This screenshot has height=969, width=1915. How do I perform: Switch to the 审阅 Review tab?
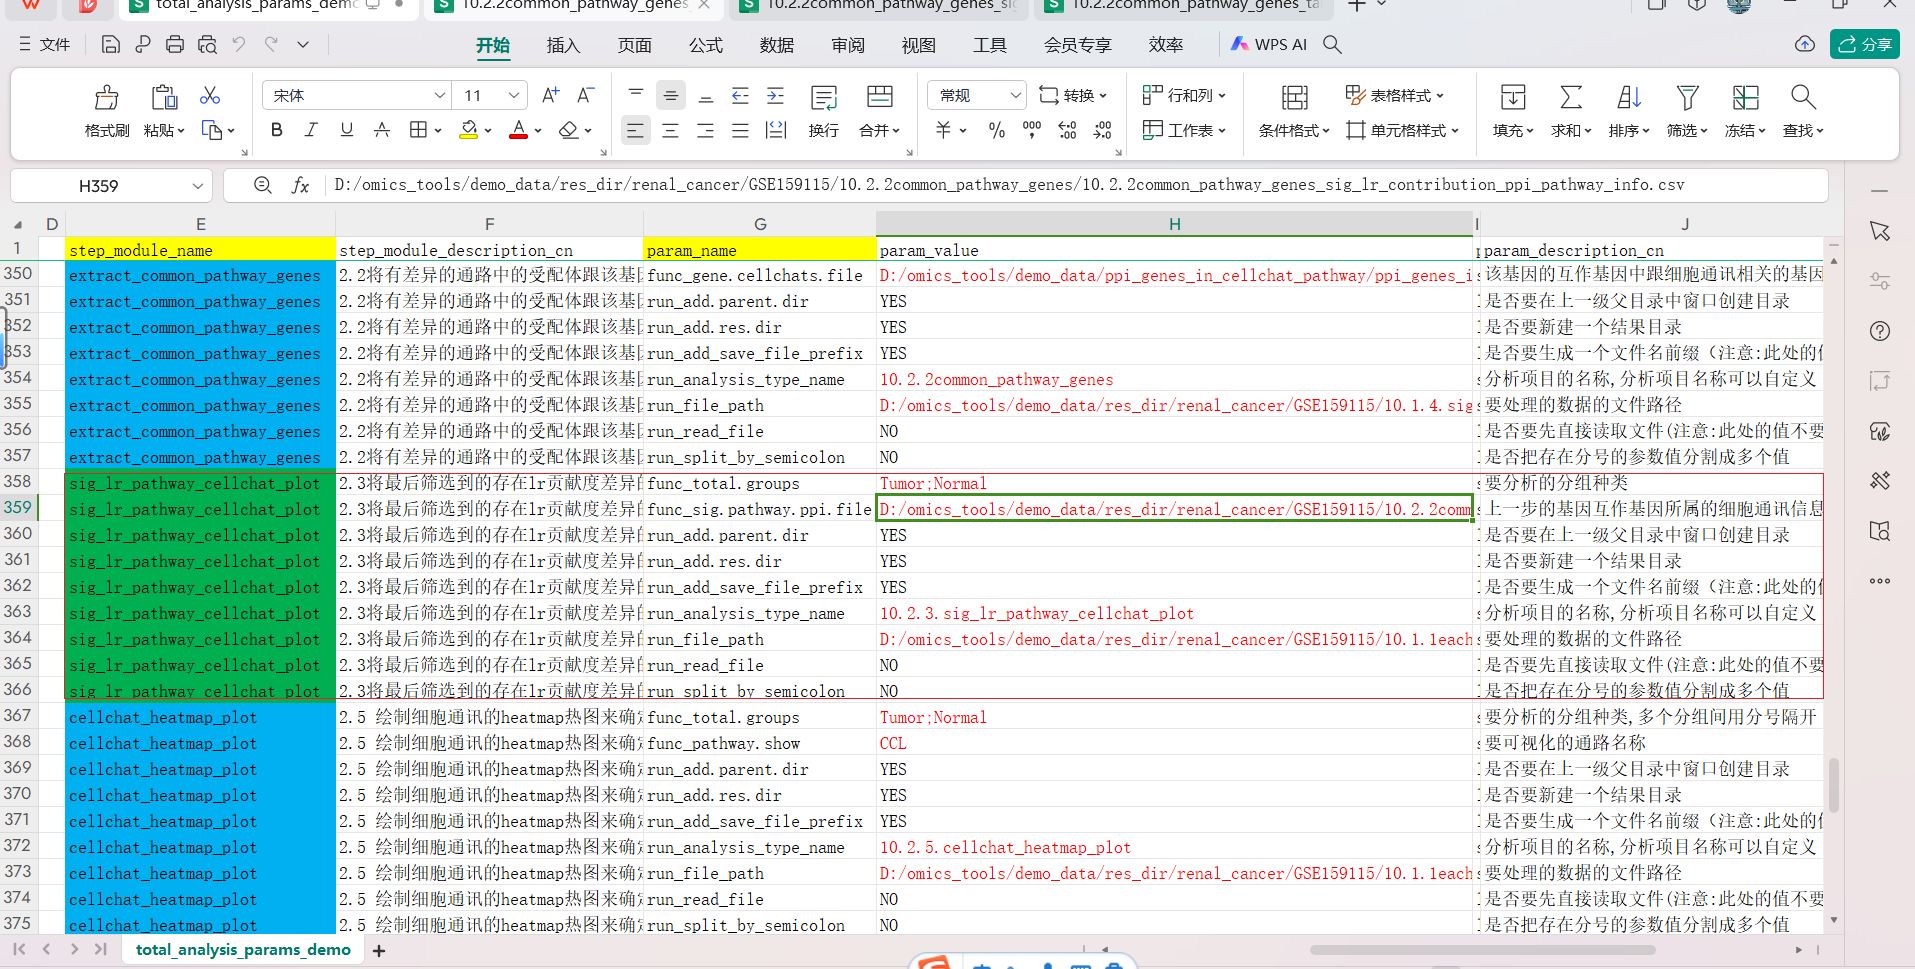[847, 45]
